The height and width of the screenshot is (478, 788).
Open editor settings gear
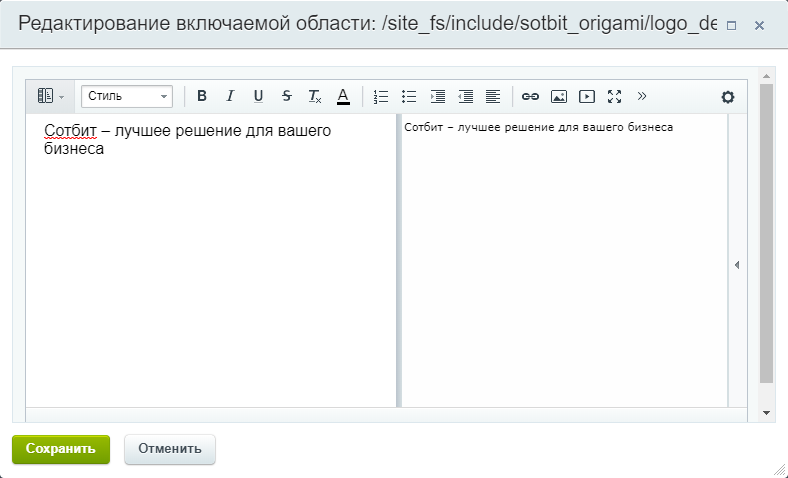[x=728, y=97]
